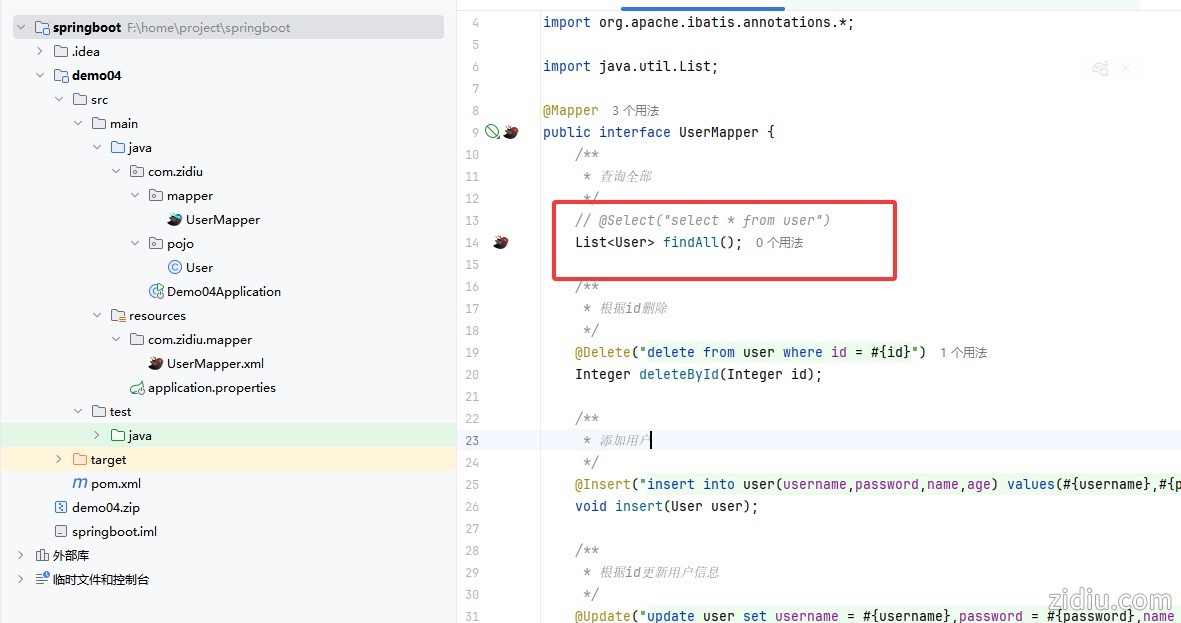Collapse the resources folder
The image size is (1181, 623).
pyautogui.click(x=97, y=316)
